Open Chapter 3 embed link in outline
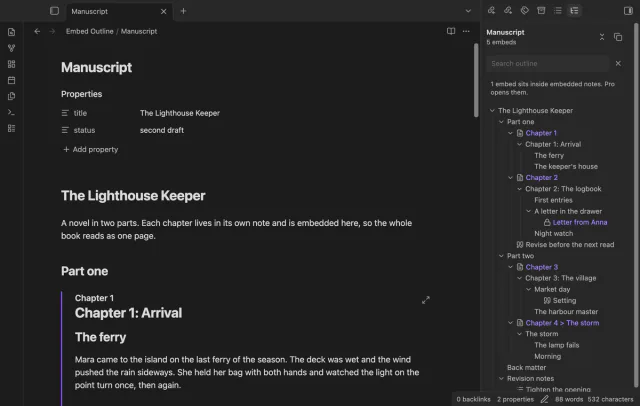640x406 pixels. click(x=542, y=267)
